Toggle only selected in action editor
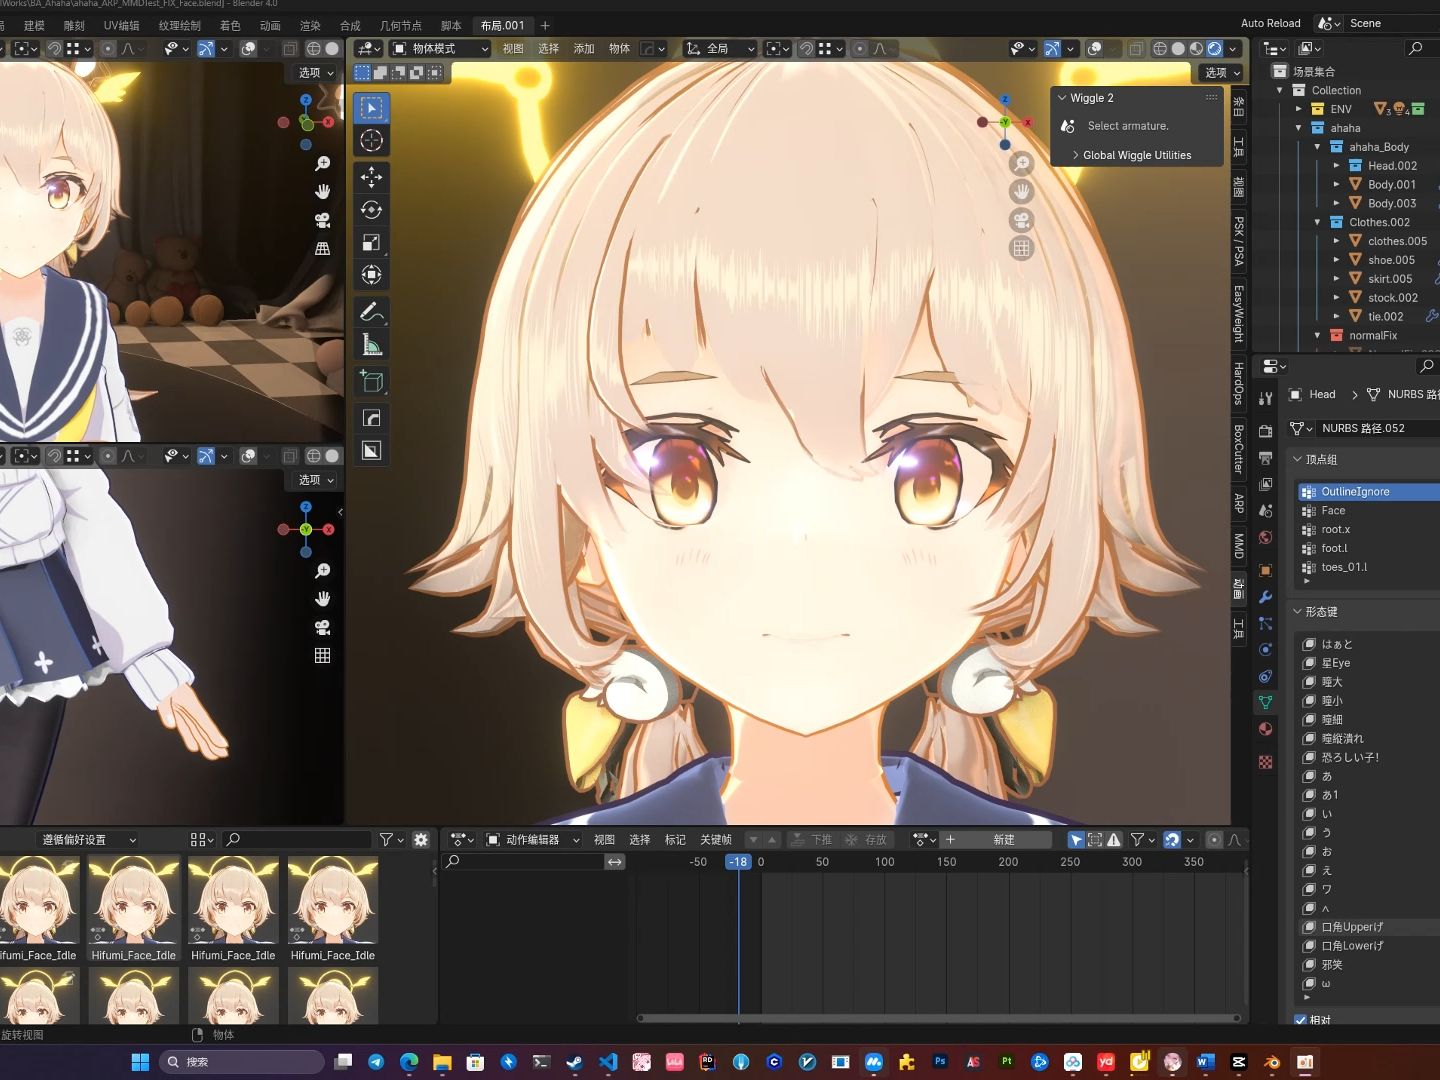This screenshot has height=1080, width=1440. pyautogui.click(x=1076, y=840)
